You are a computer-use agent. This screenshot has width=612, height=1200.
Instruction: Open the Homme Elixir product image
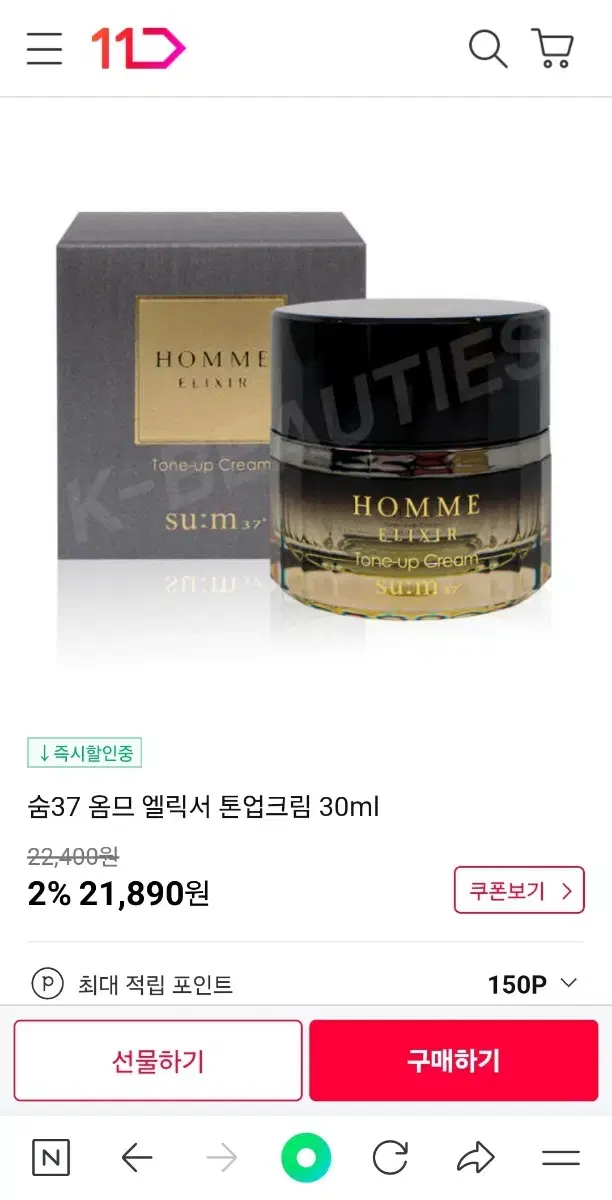pyautogui.click(x=306, y=420)
